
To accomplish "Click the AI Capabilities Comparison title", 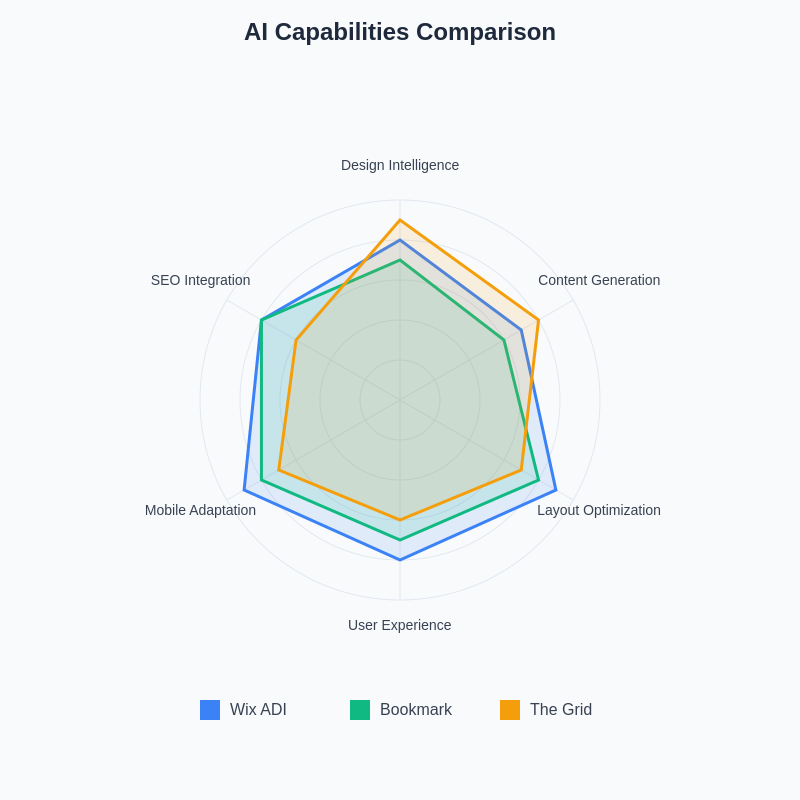I will point(400,32).
